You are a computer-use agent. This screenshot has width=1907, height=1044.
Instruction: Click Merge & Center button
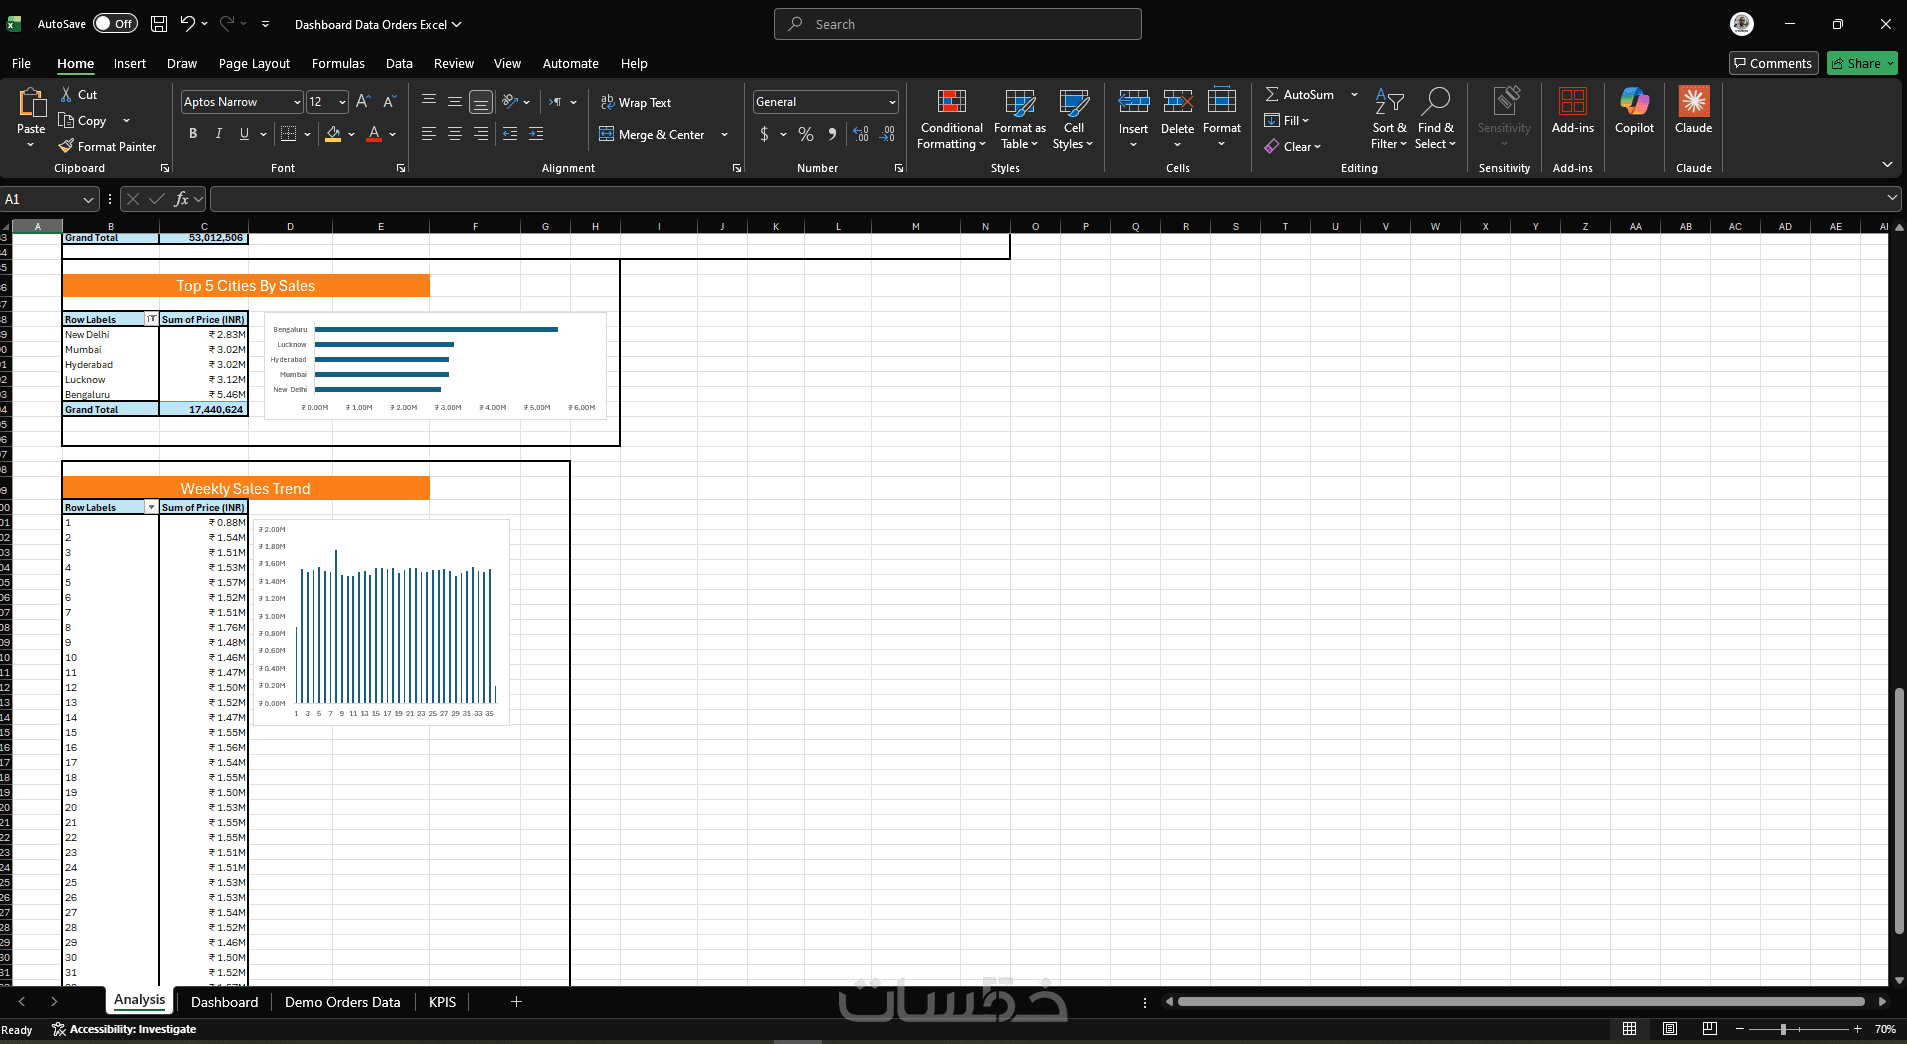pyautogui.click(x=652, y=134)
